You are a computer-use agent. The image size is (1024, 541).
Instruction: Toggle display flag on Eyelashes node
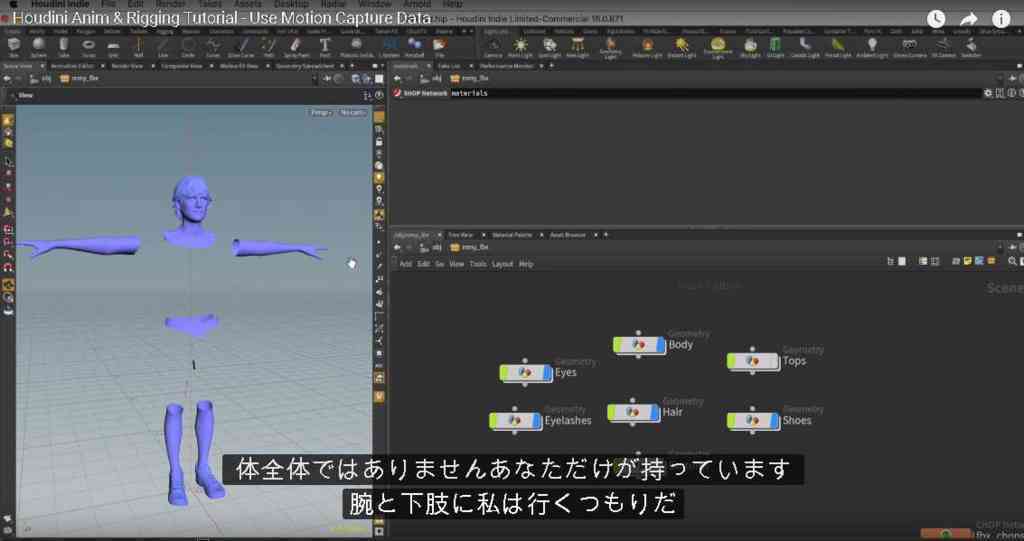[x=537, y=420]
